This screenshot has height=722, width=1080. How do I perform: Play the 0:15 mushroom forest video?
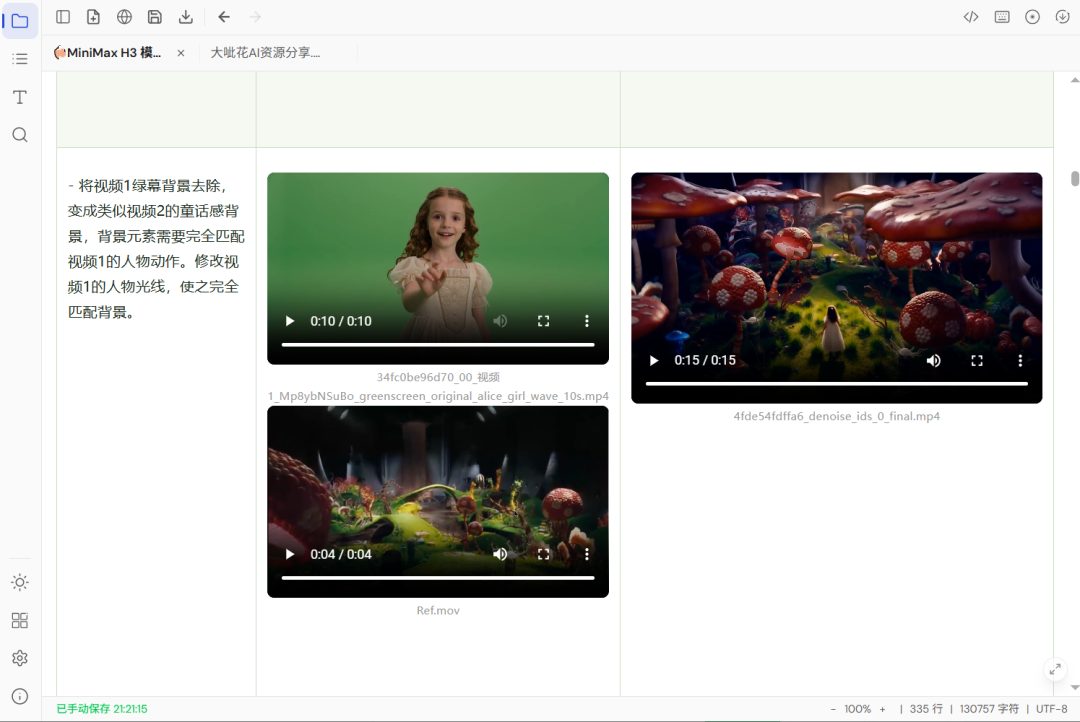pos(654,361)
